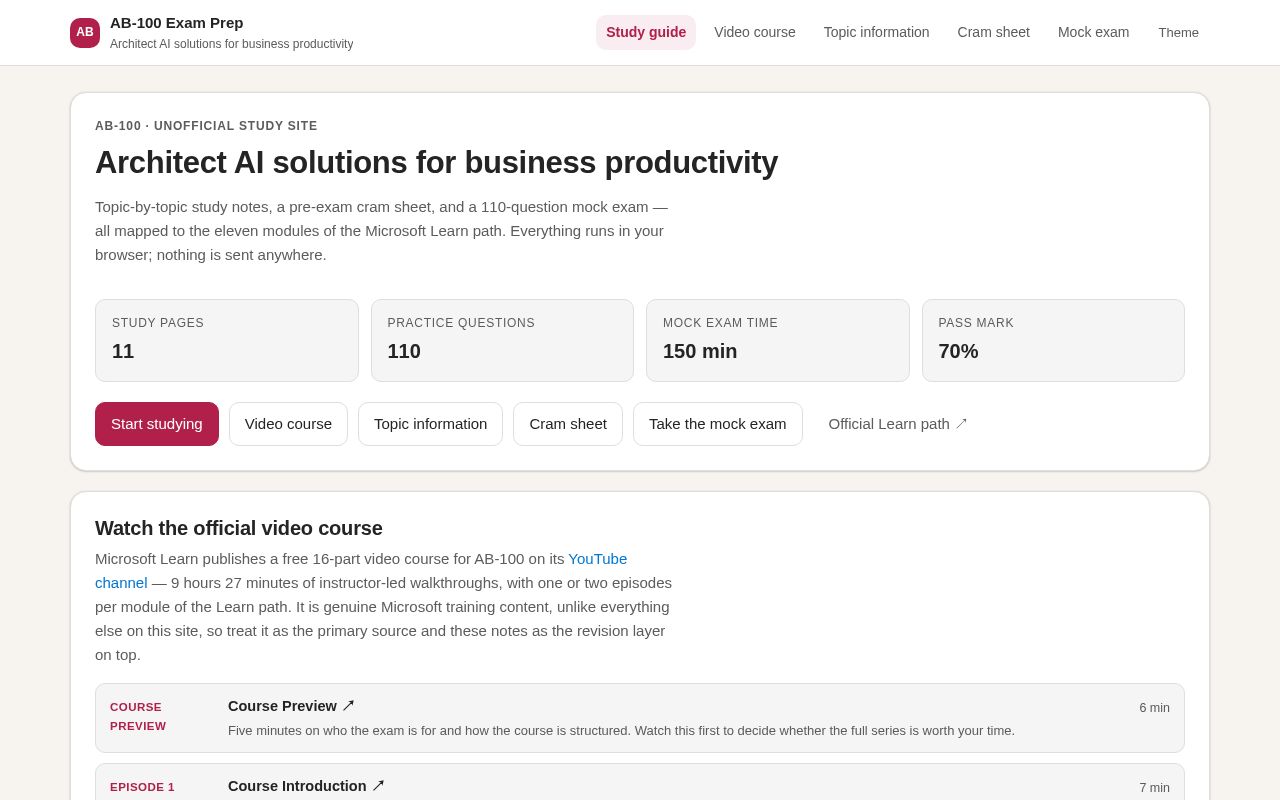Screen dimensions: 1280x800
Task: Select the Practice Questions stat card
Action: [502, 341]
